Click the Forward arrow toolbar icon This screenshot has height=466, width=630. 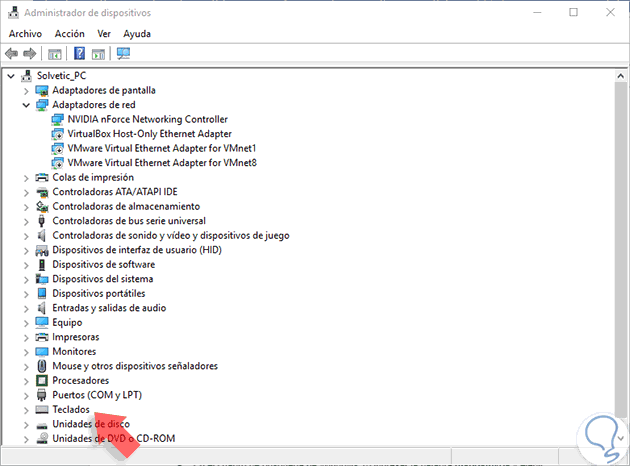pos(30,53)
